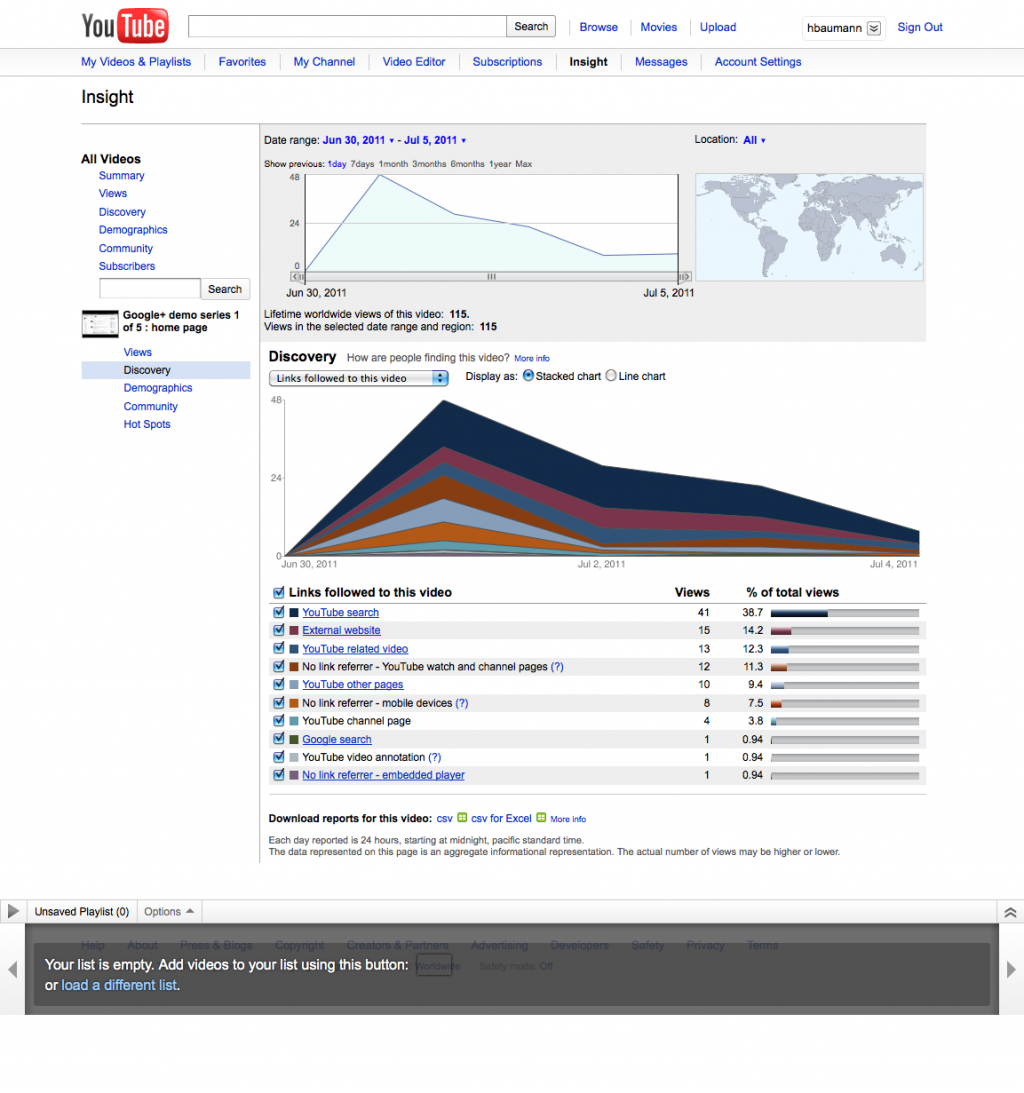Click the playlist previous left arrow

coord(13,969)
